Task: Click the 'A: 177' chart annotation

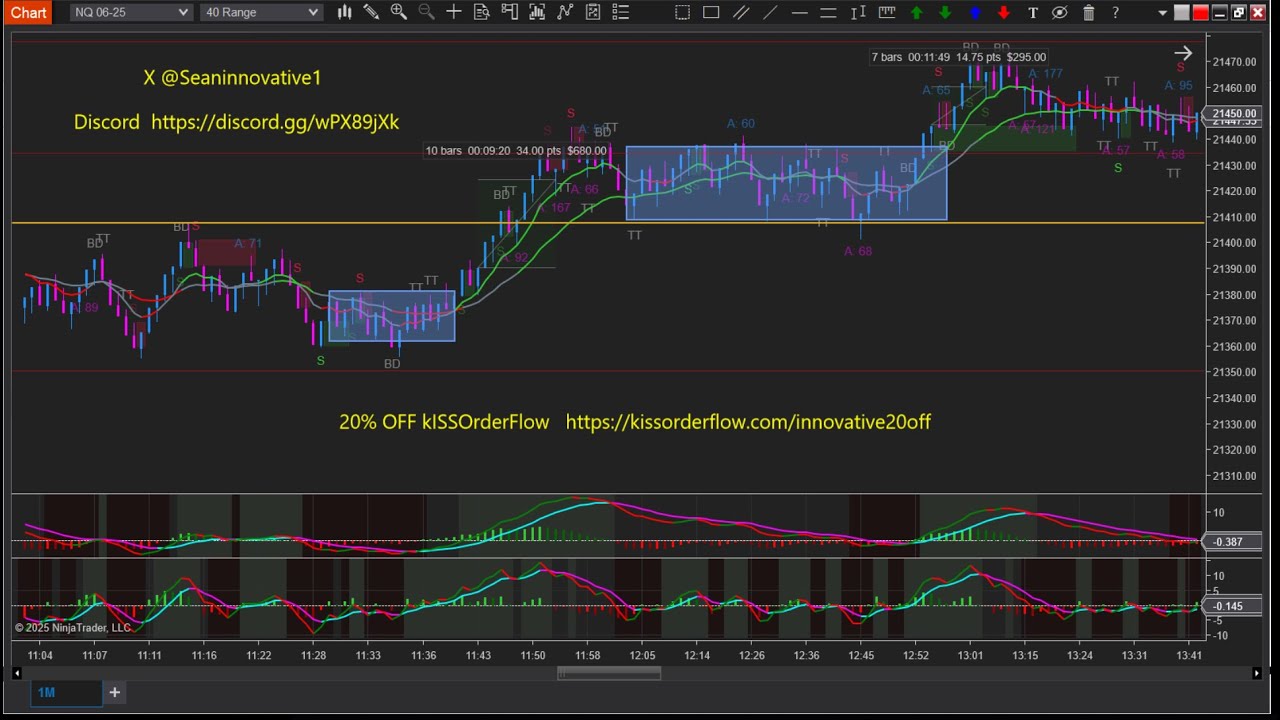Action: point(1045,74)
